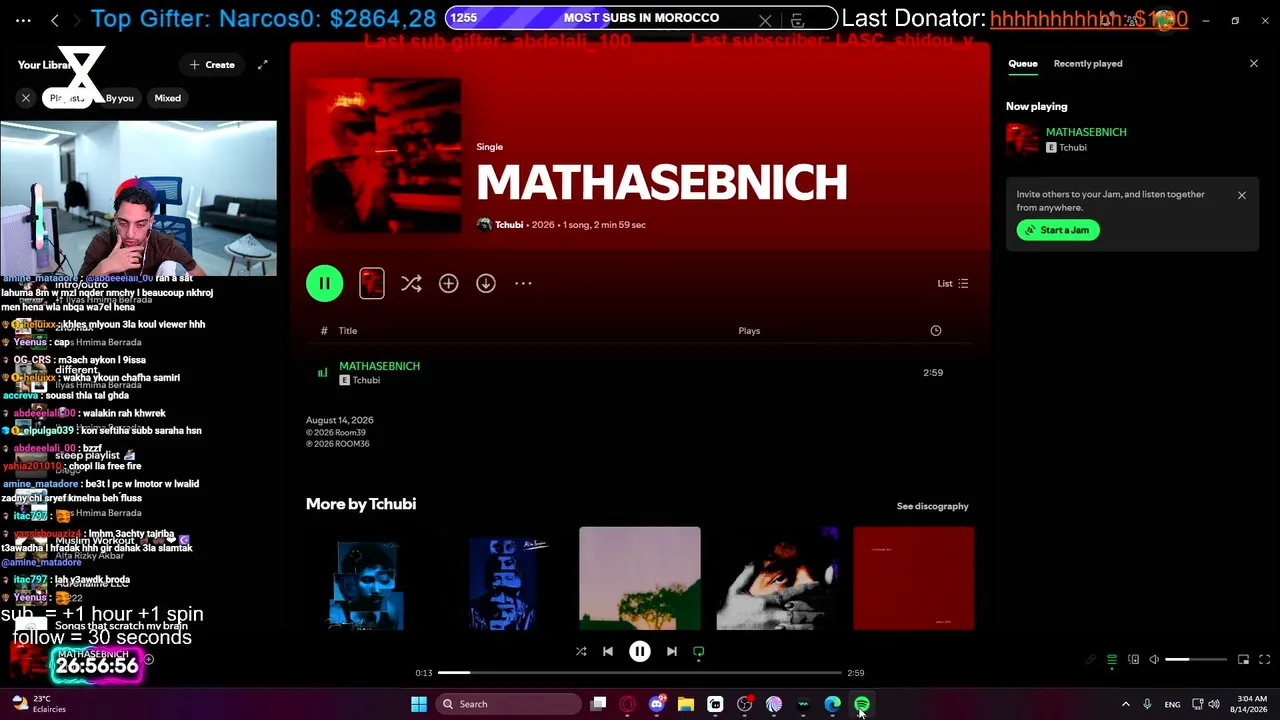The image size is (1280, 720).
Task: Open the List view options dropdown
Action: point(952,284)
